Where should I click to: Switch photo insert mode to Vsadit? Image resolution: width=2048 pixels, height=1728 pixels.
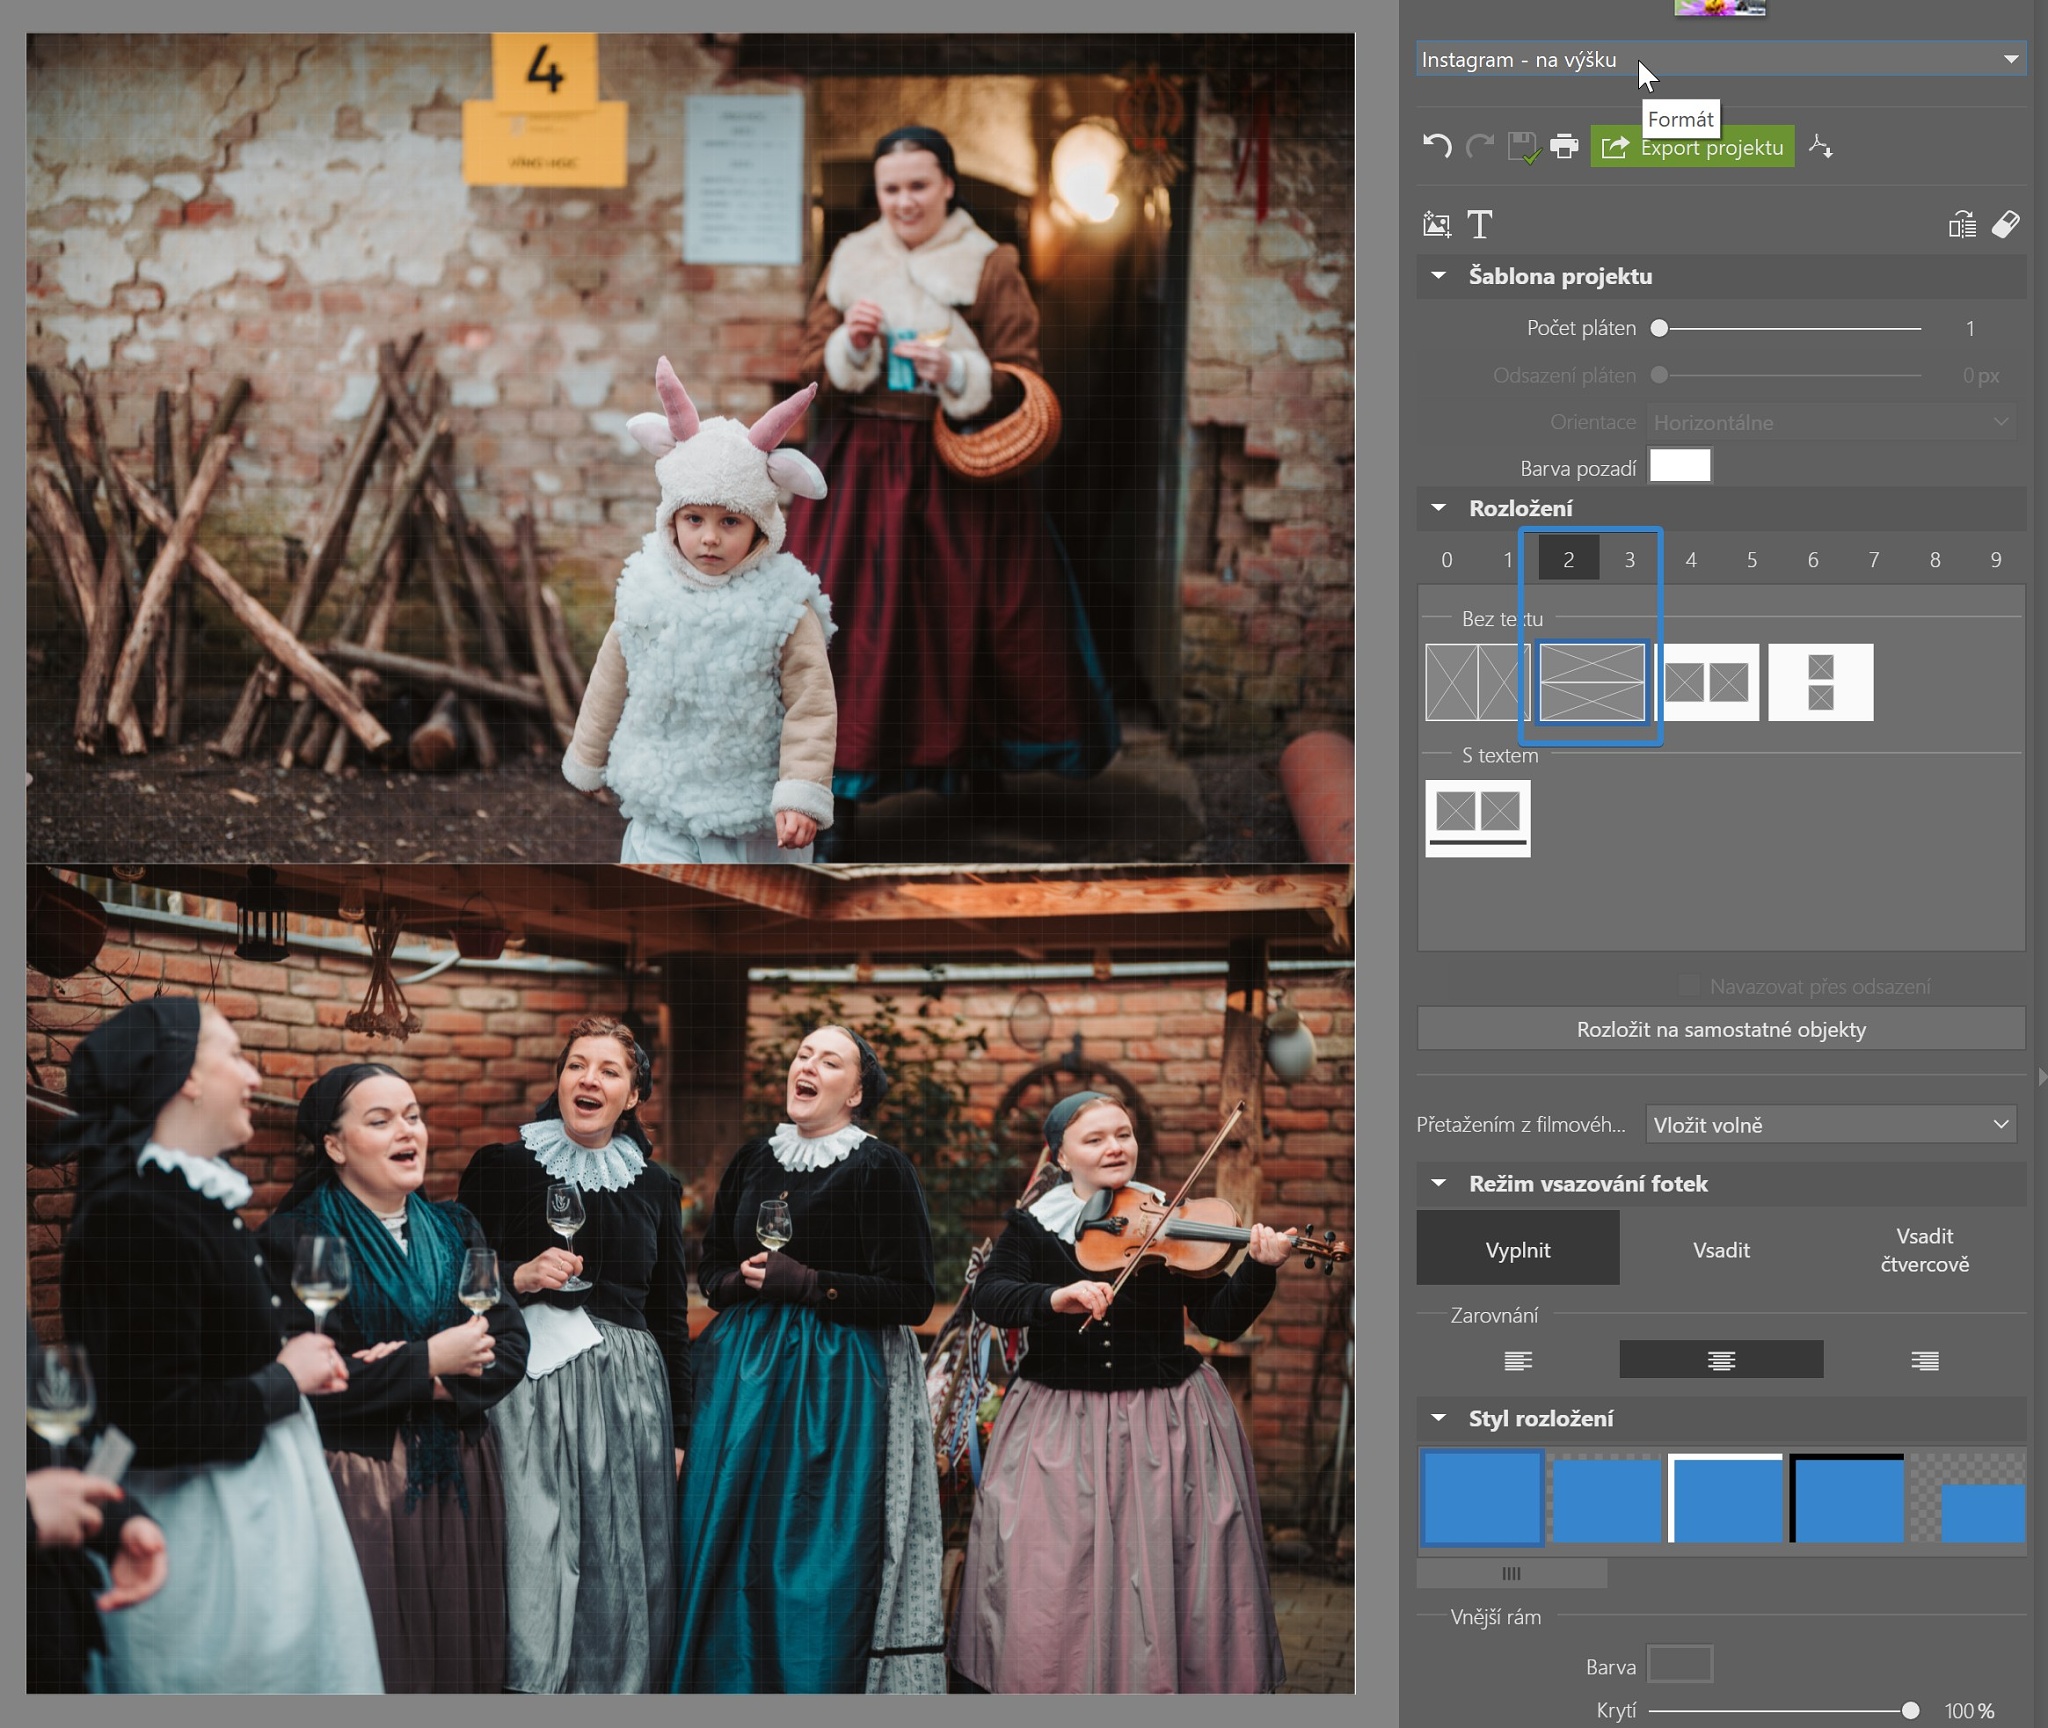tap(1720, 1248)
